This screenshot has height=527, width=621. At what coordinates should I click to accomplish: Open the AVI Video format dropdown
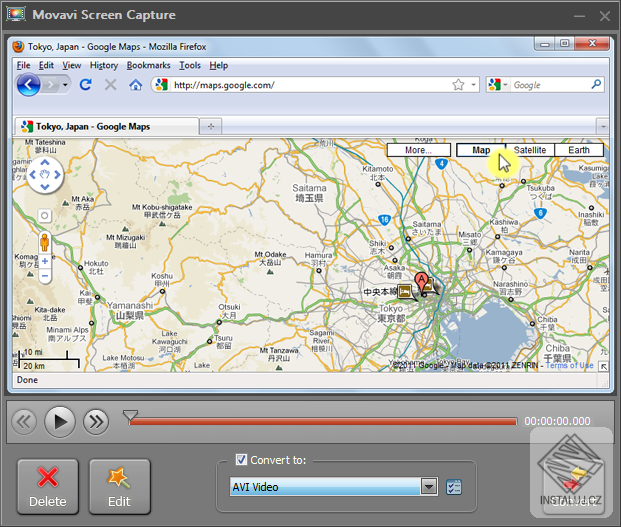click(x=429, y=486)
